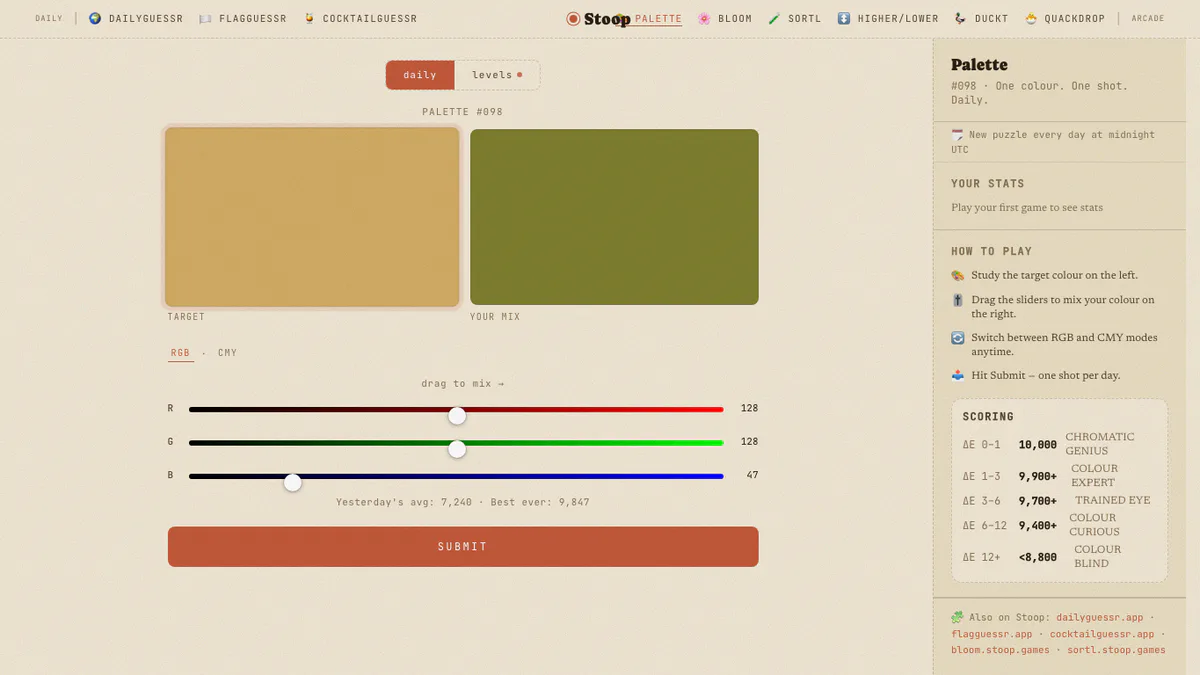Click the COLOUR EXPERT score row
1200x675 pixels.
[1059, 475]
